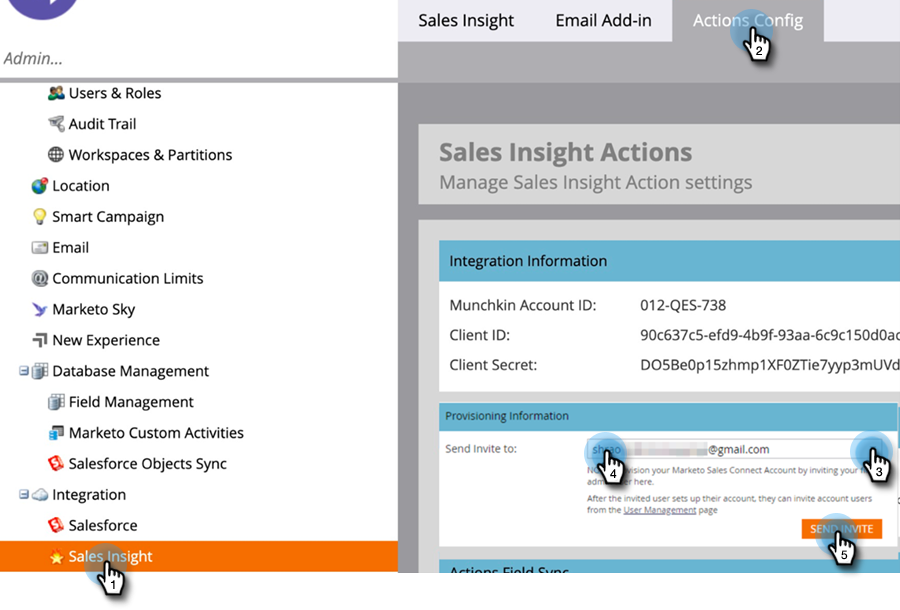Click the Marketo Custom Activities icon
The height and width of the screenshot is (610, 900).
(56, 433)
